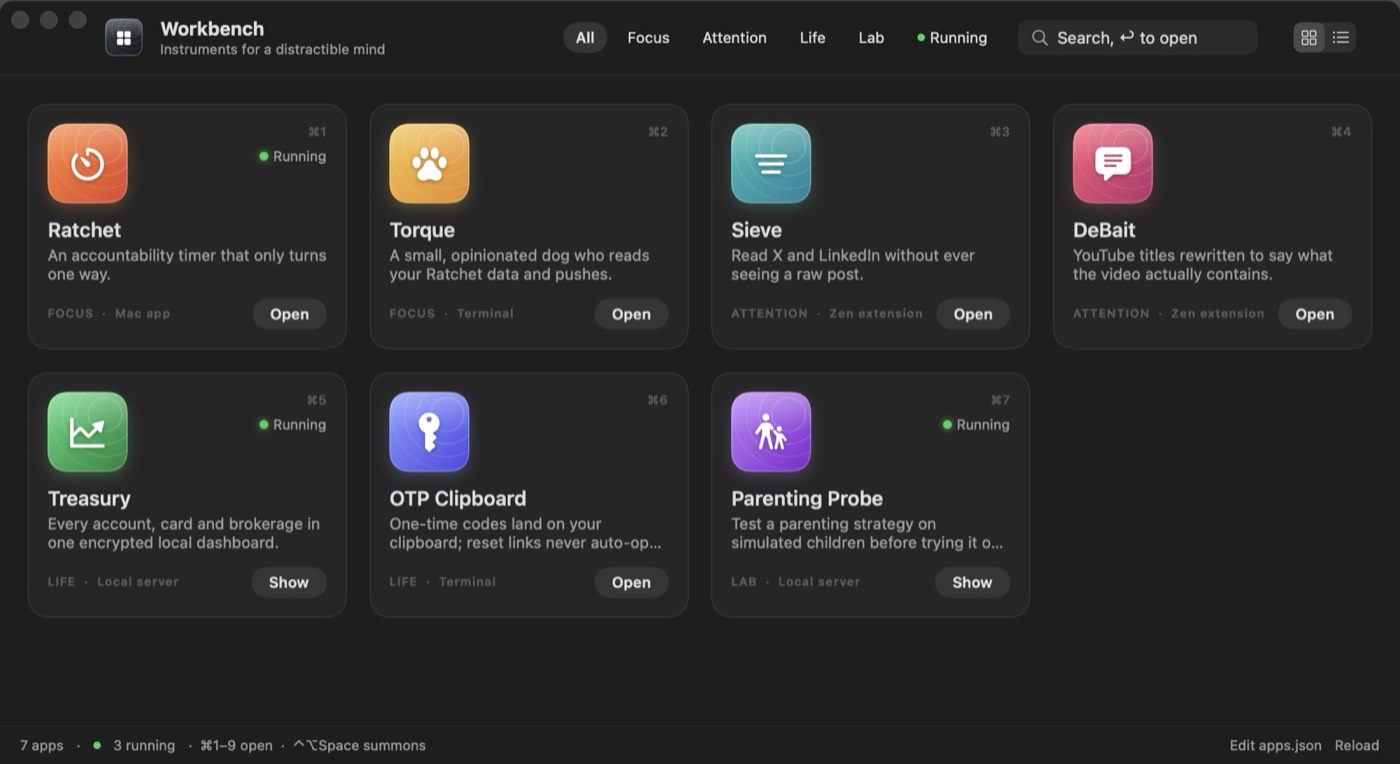Click the '7 apps' status bar count
This screenshot has width=1400, height=764.
tap(42, 745)
